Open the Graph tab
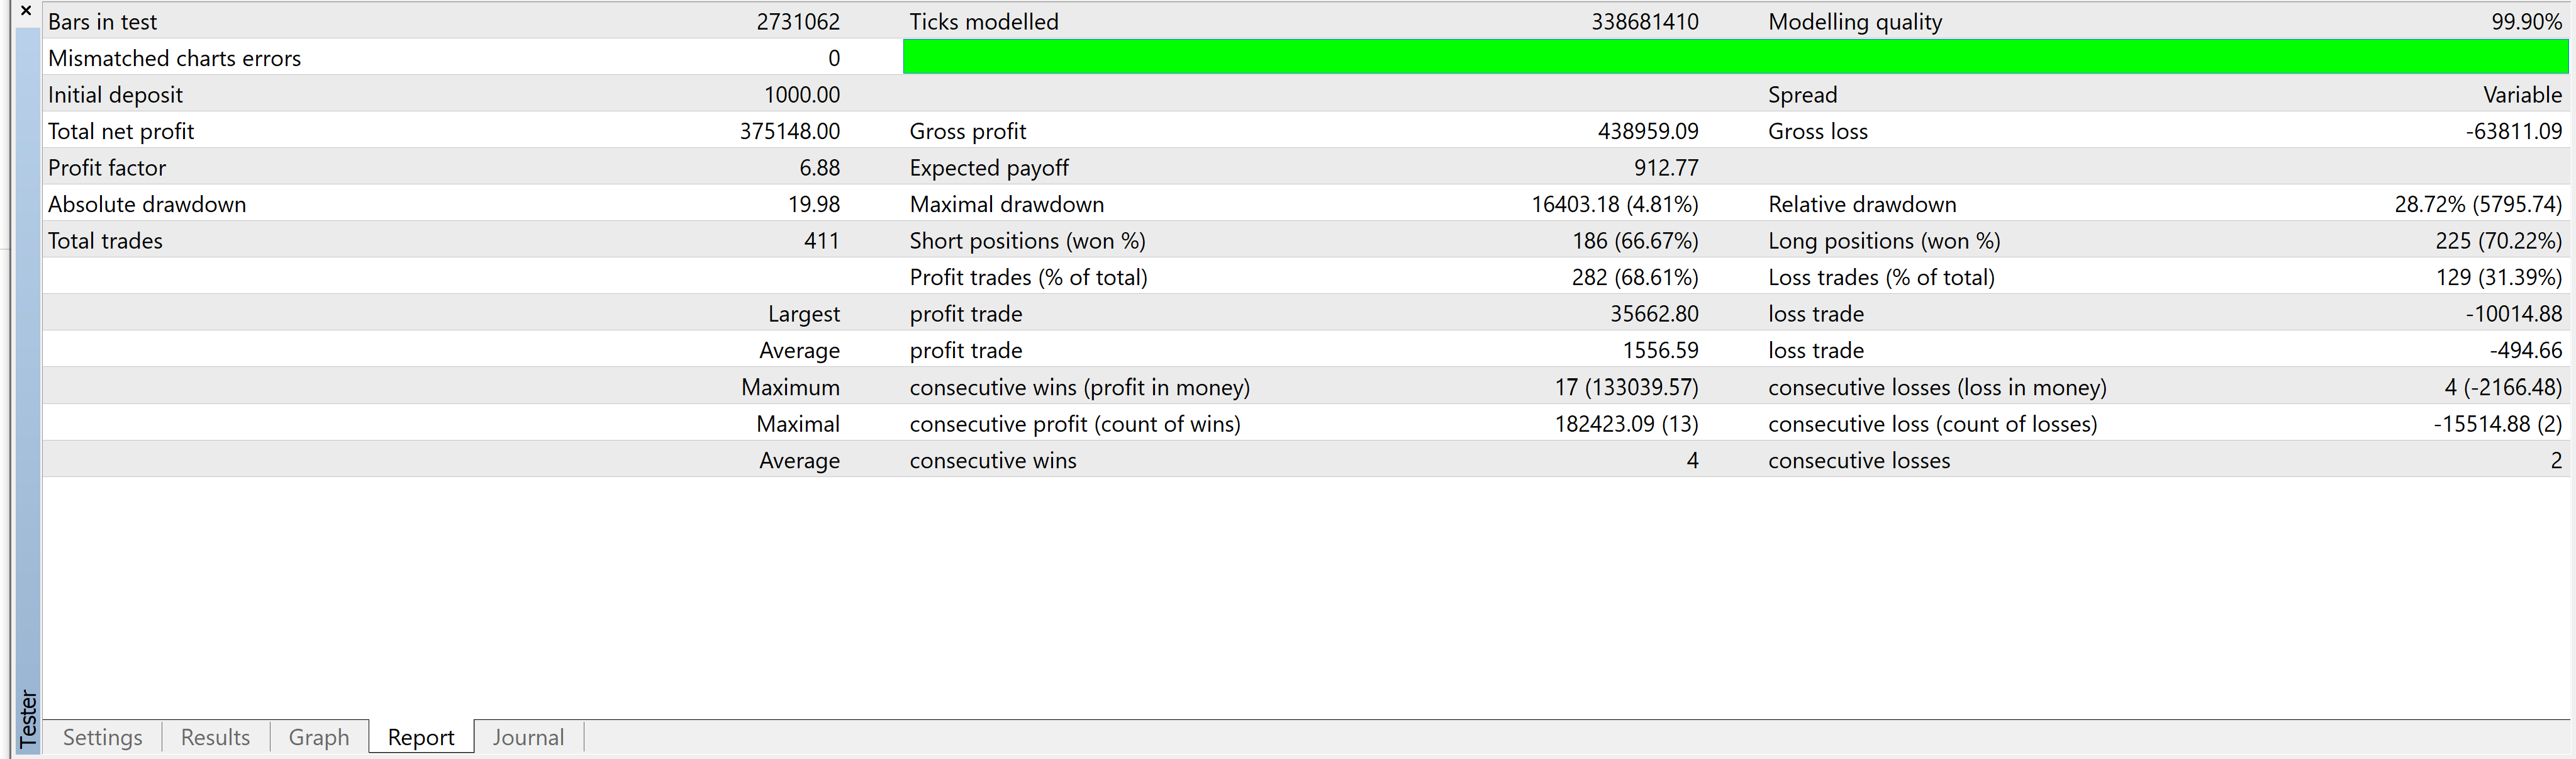This screenshot has height=759, width=2576. point(319,737)
